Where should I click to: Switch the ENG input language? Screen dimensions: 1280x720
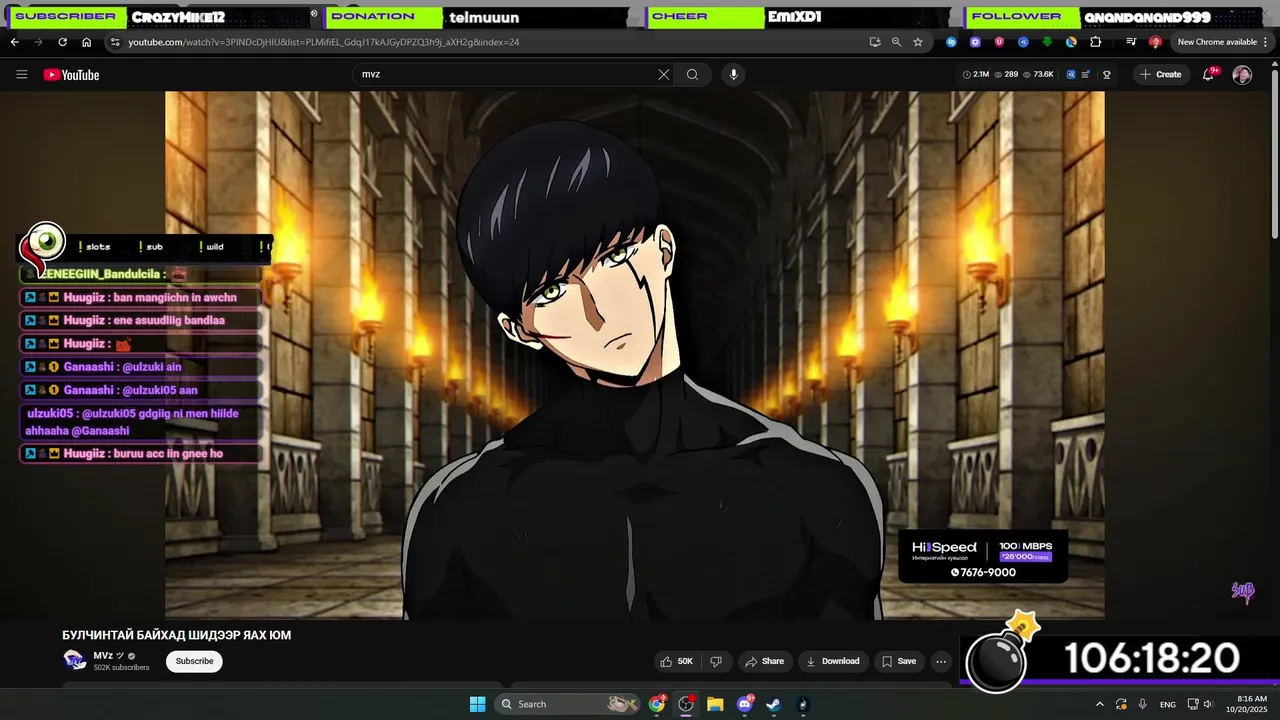point(1167,704)
